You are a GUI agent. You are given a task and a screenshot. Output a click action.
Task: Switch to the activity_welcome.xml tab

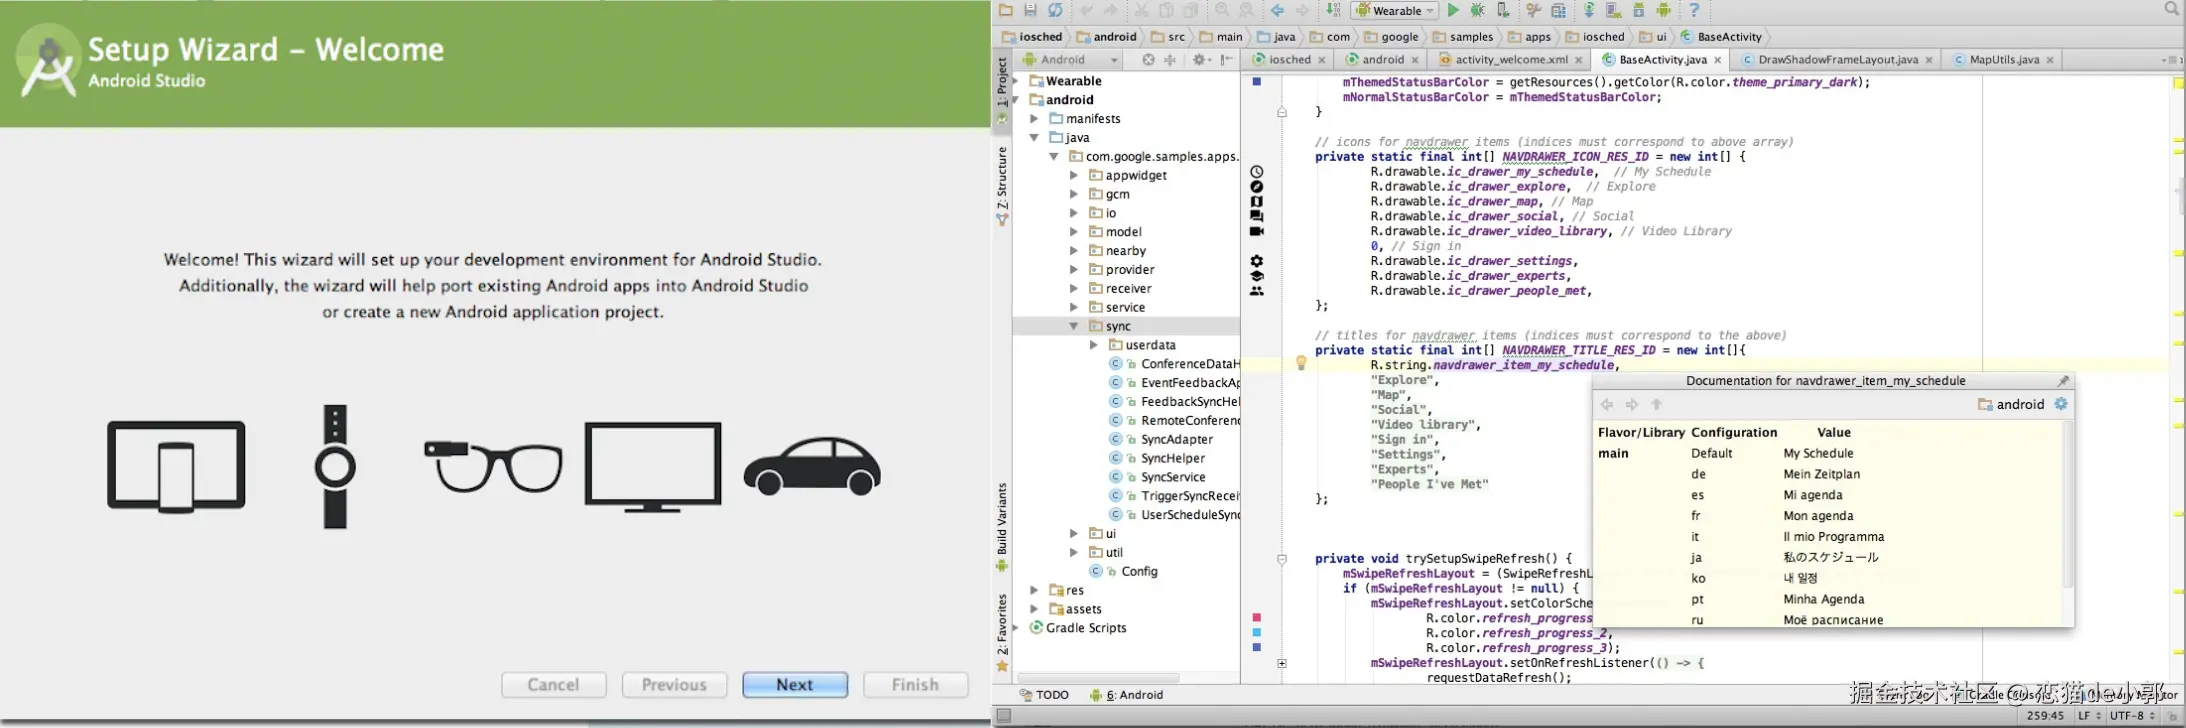pos(1511,60)
